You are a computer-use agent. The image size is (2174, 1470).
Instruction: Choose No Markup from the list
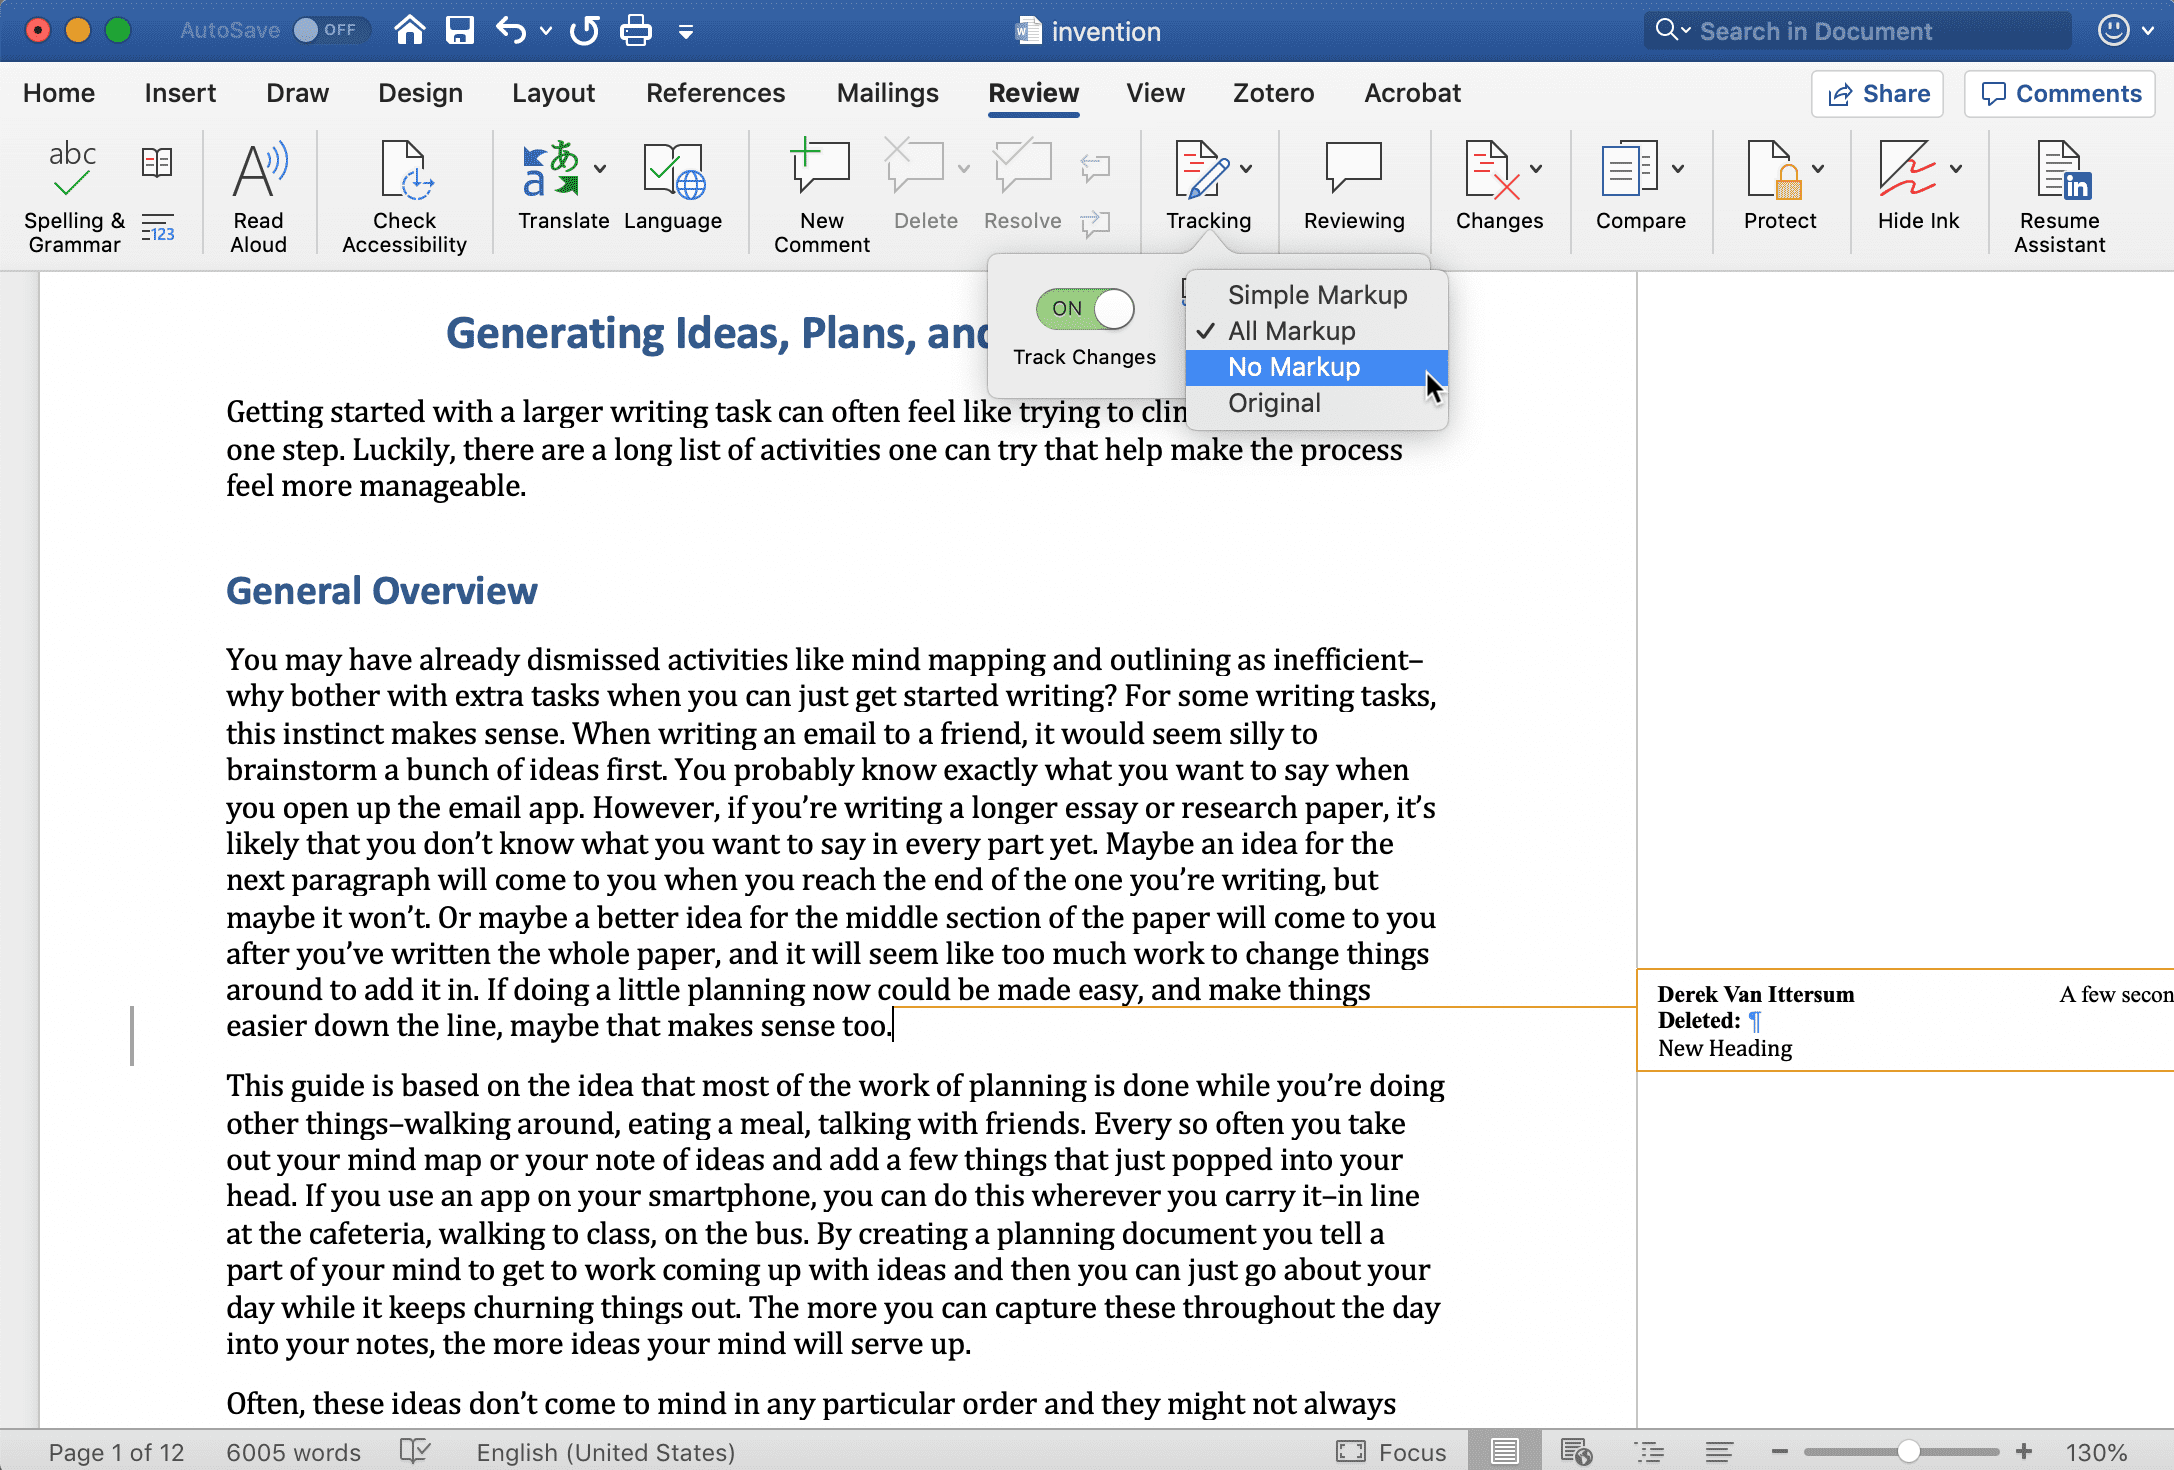pos(1316,367)
